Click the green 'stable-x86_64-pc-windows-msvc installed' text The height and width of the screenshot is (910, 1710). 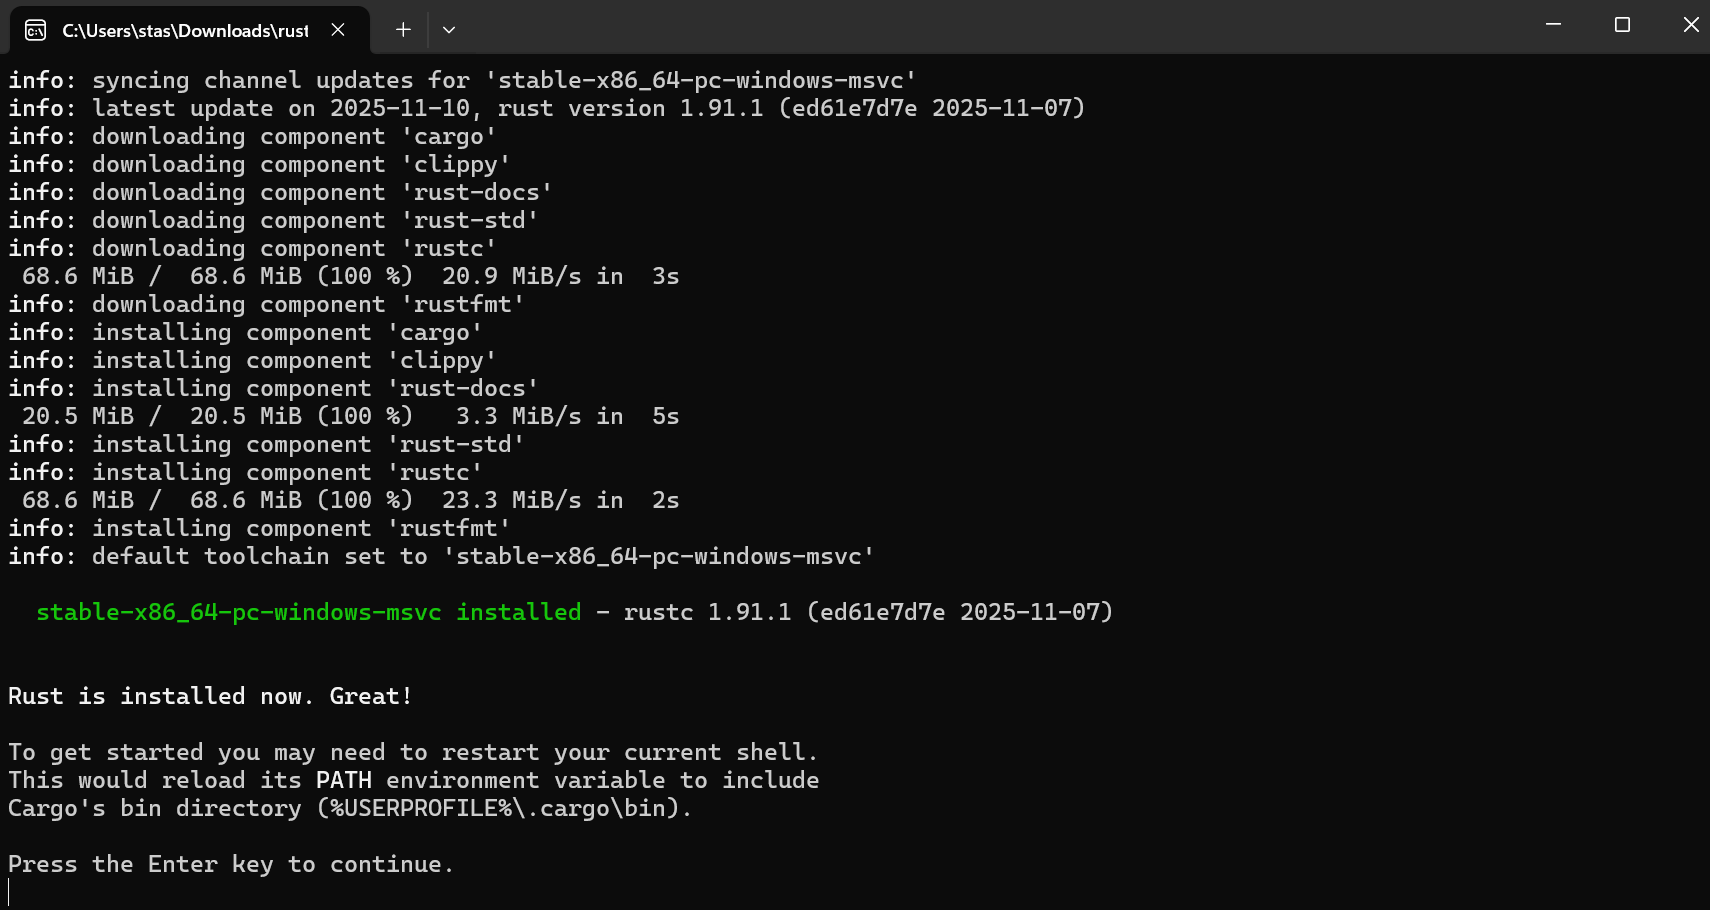pyautogui.click(x=308, y=612)
